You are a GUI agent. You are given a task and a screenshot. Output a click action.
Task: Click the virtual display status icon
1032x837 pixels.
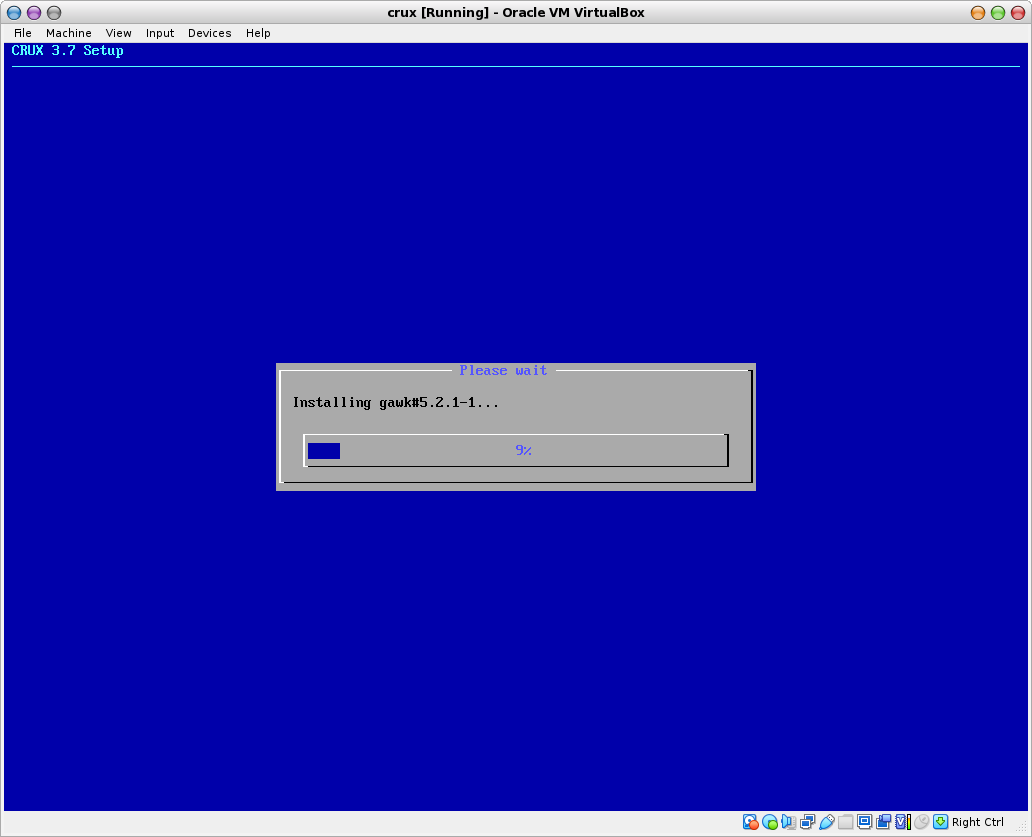point(864,822)
